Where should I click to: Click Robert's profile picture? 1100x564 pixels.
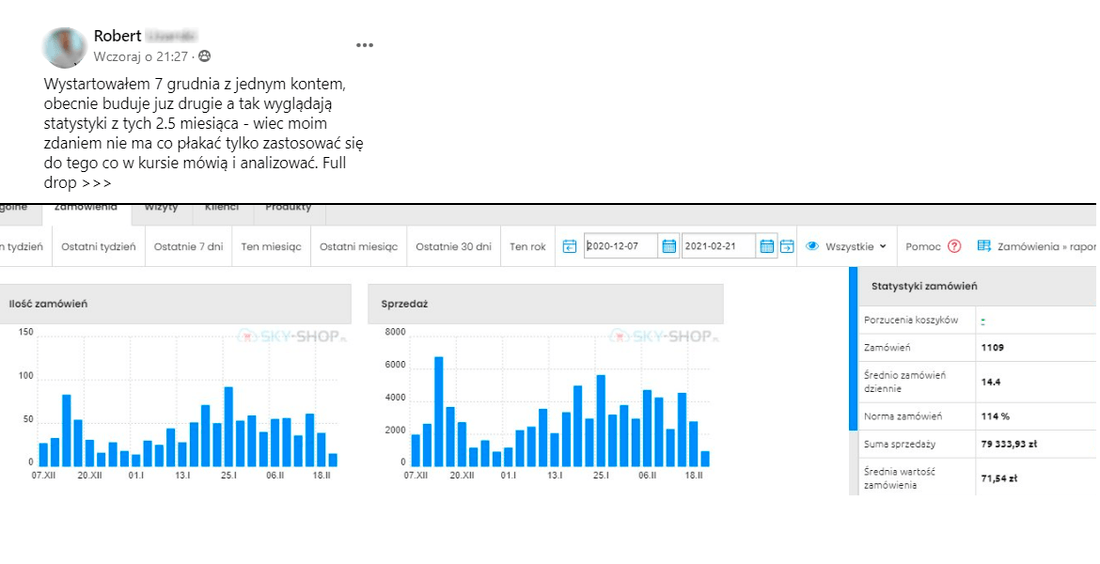click(x=65, y=47)
